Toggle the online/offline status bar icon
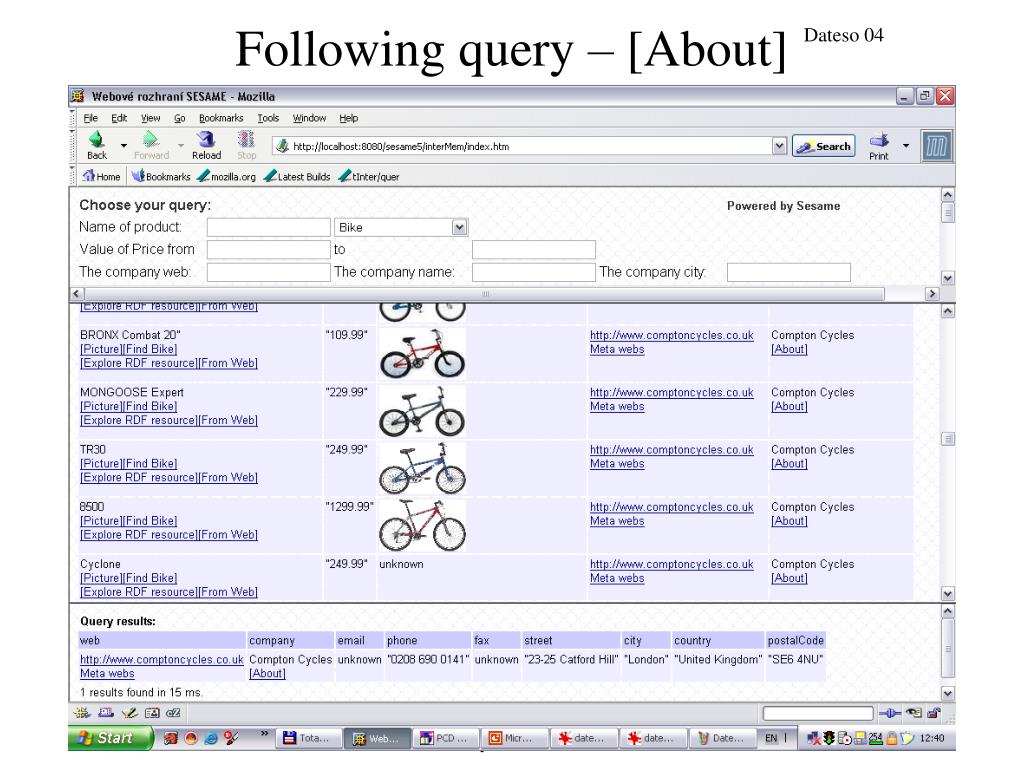Image resolution: width=1024 pixels, height=768 pixels. pos(889,713)
